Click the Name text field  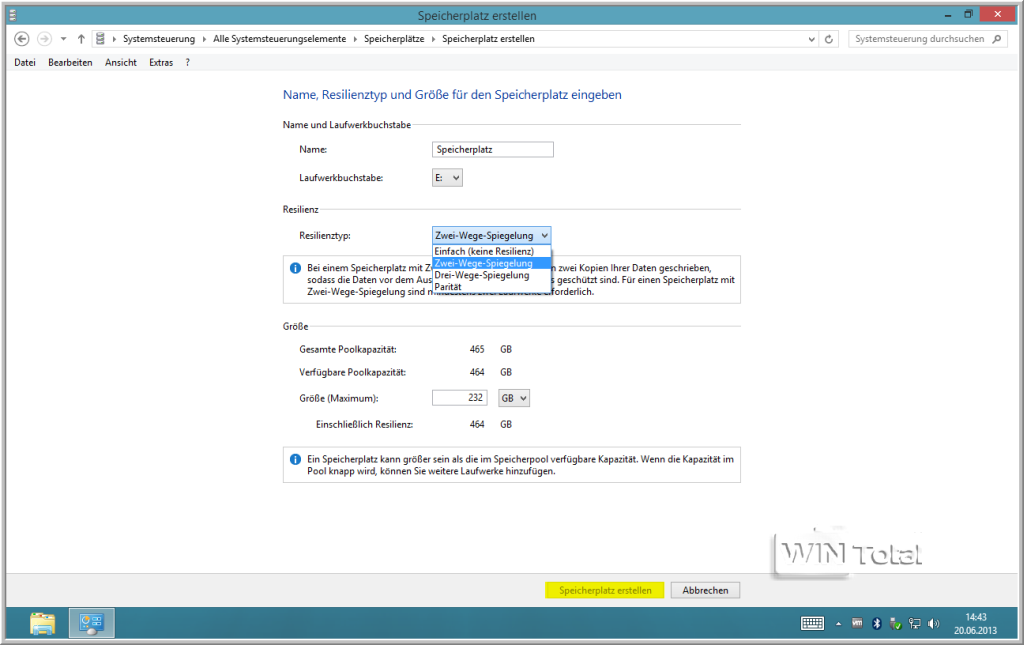pyautogui.click(x=492, y=149)
